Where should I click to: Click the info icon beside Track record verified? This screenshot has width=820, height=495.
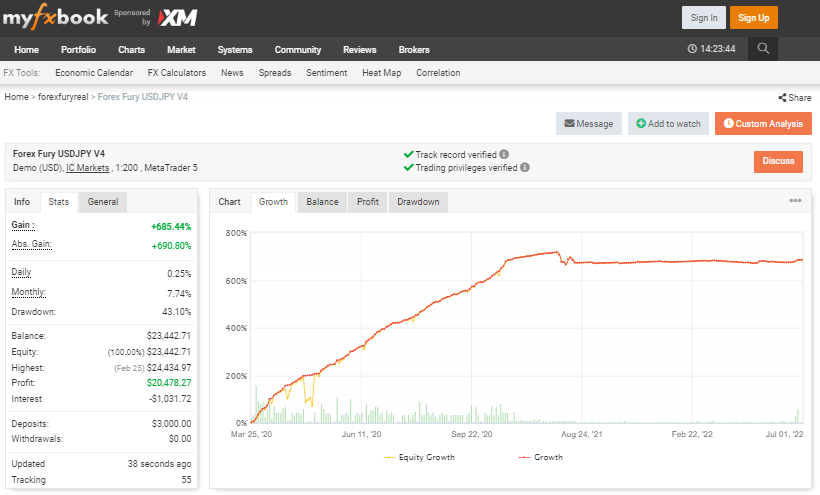coord(504,154)
